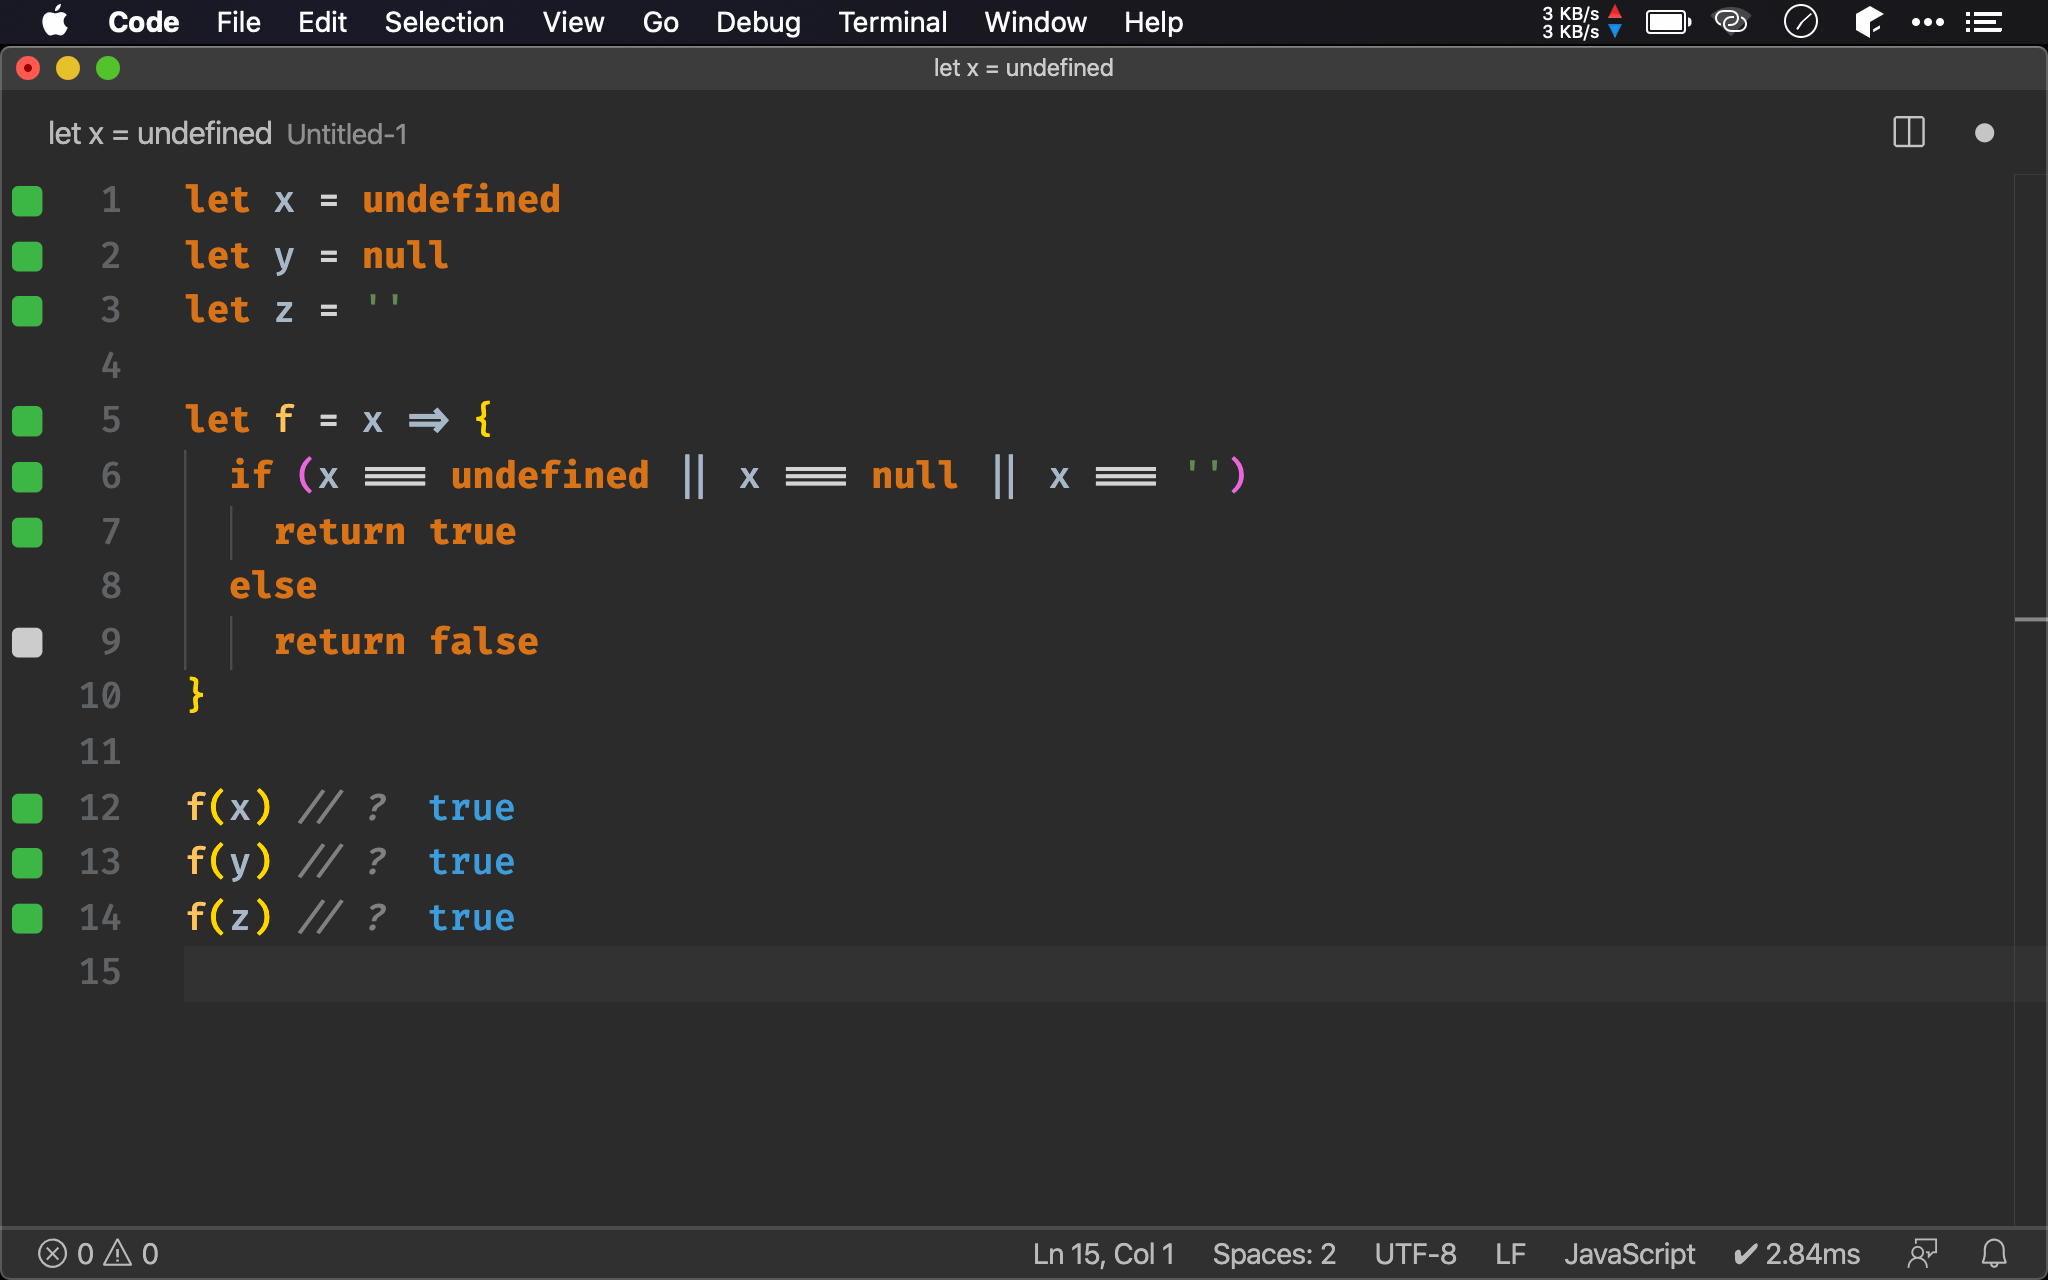Click the green coverage marker on line 7

coord(27,533)
